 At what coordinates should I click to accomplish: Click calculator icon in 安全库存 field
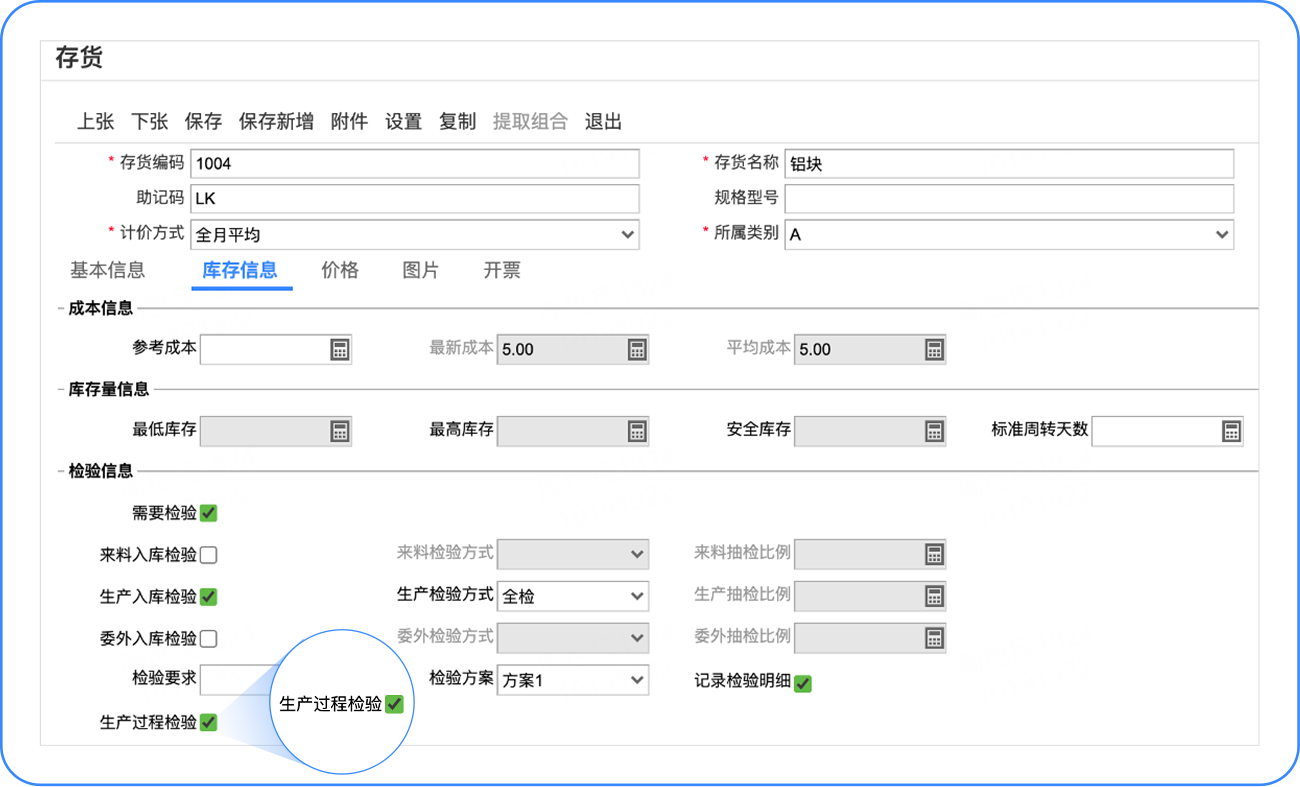(x=933, y=431)
